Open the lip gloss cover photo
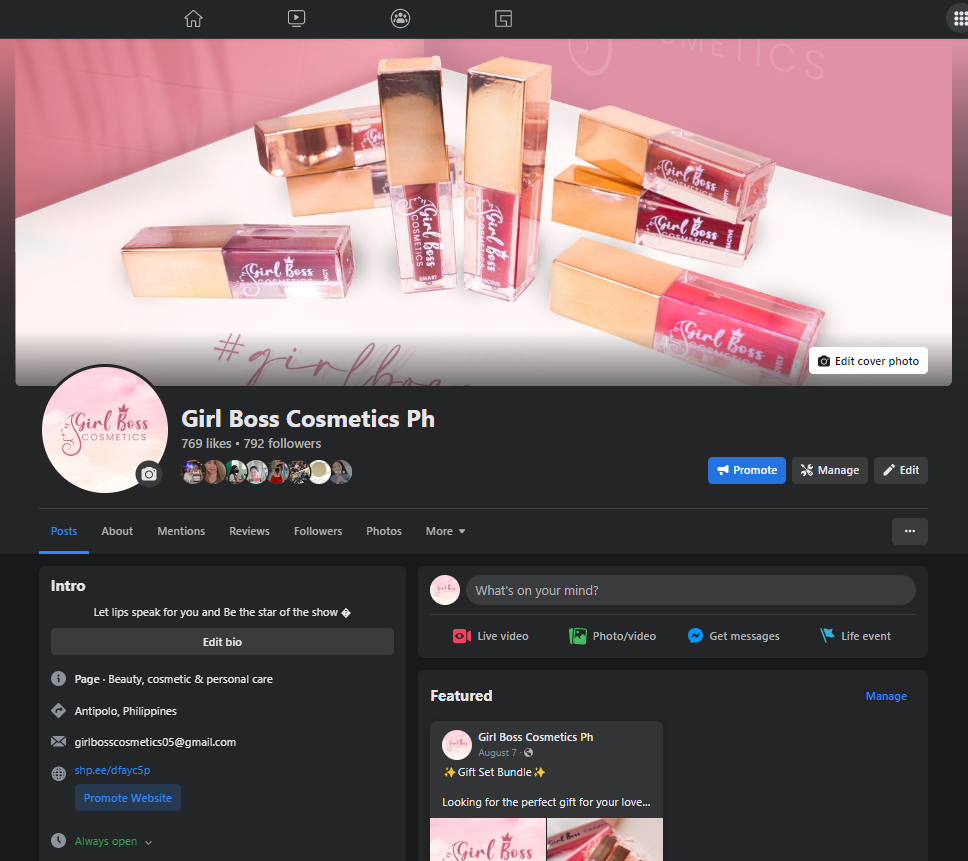 point(483,212)
